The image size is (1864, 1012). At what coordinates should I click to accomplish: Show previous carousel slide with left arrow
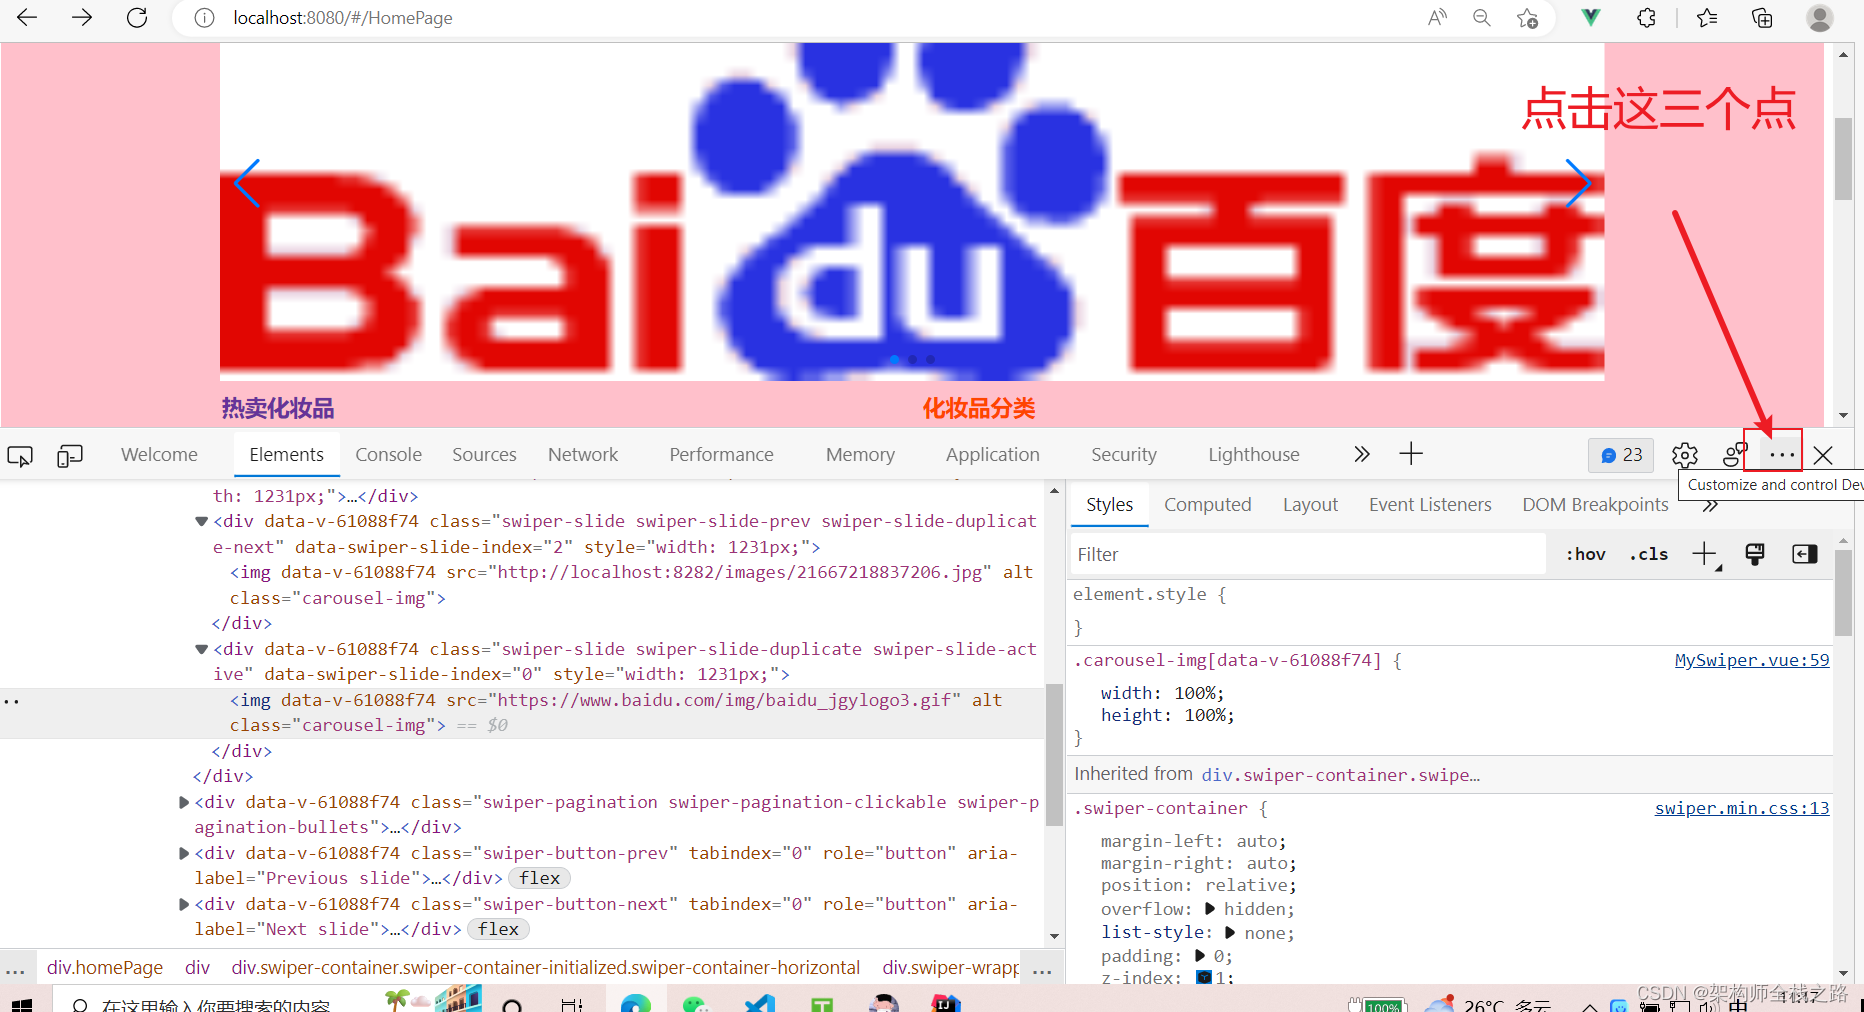tap(247, 183)
